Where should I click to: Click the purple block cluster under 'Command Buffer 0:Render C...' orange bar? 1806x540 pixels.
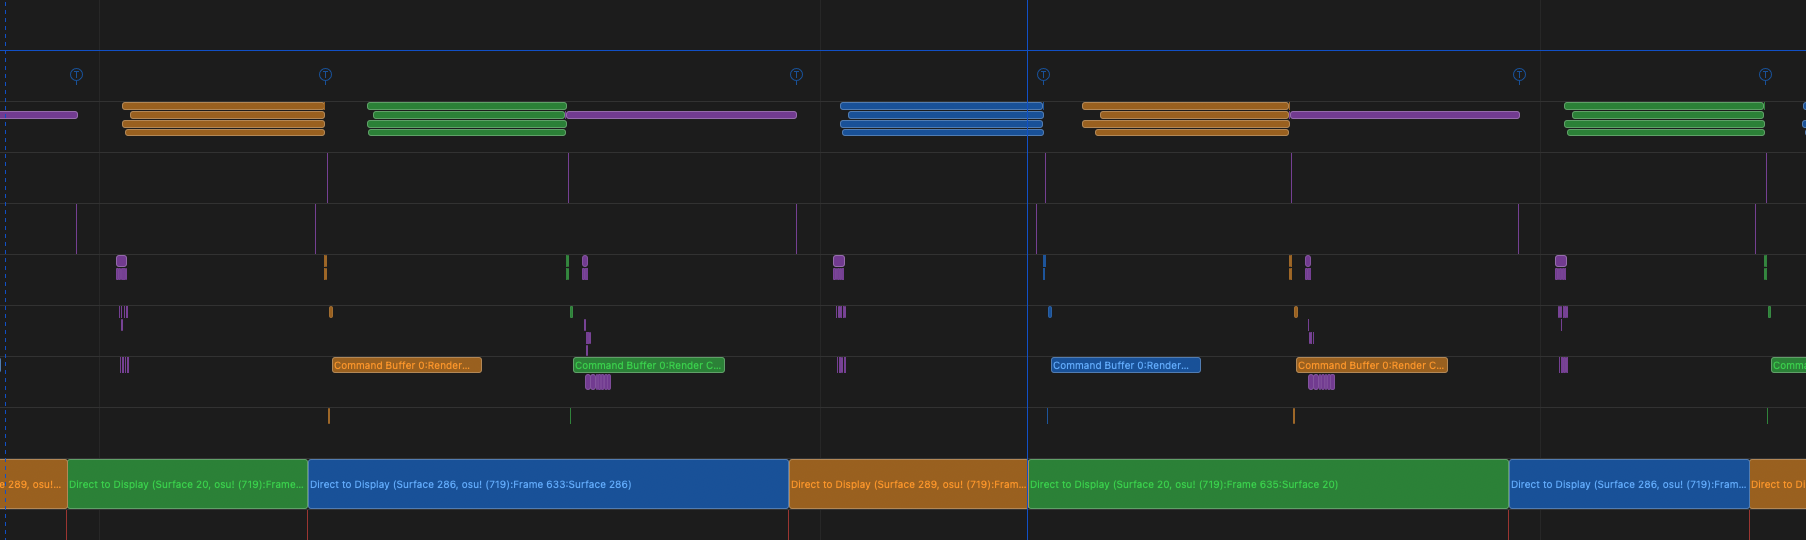[1321, 382]
